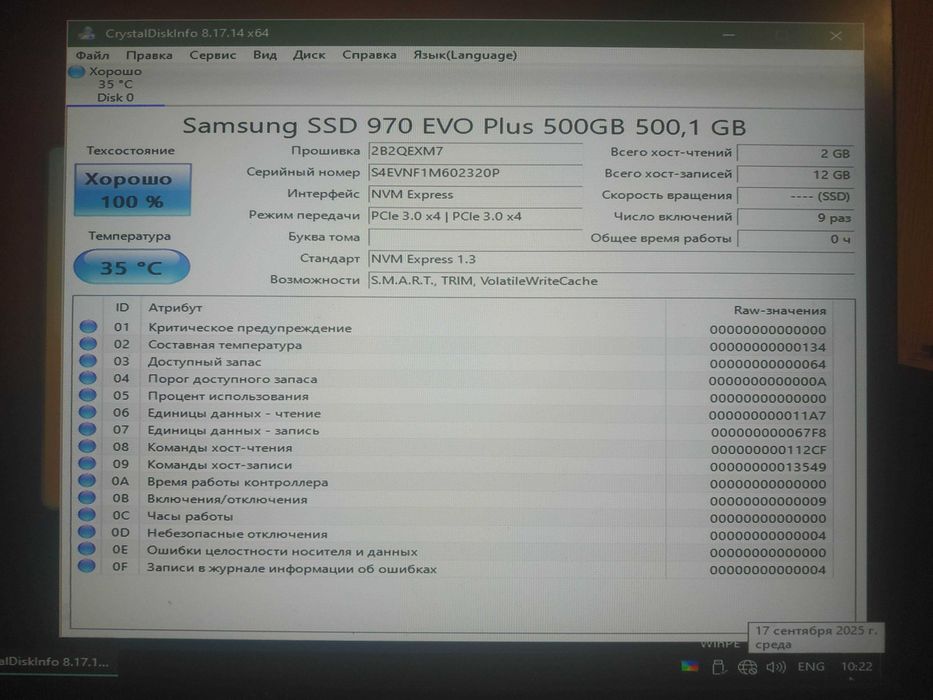This screenshot has height=700, width=933.
Task: Open the Справка menu
Action: tap(369, 55)
